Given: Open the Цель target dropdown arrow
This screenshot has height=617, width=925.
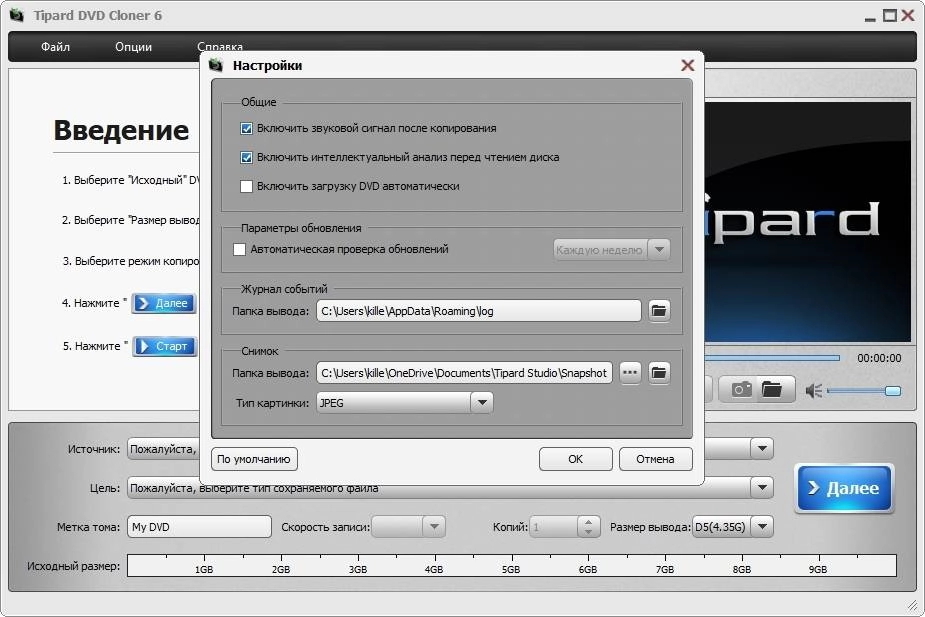Looking at the screenshot, I should click(762, 488).
